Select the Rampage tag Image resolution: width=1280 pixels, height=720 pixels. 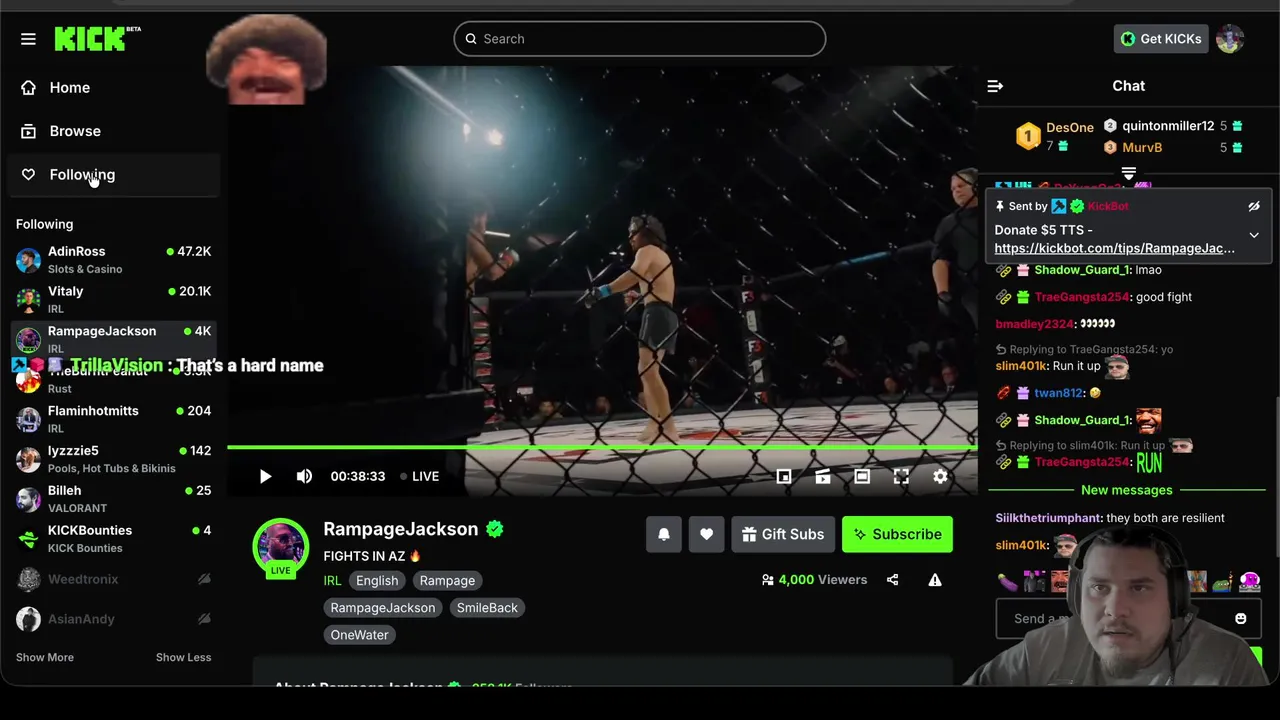[447, 581]
